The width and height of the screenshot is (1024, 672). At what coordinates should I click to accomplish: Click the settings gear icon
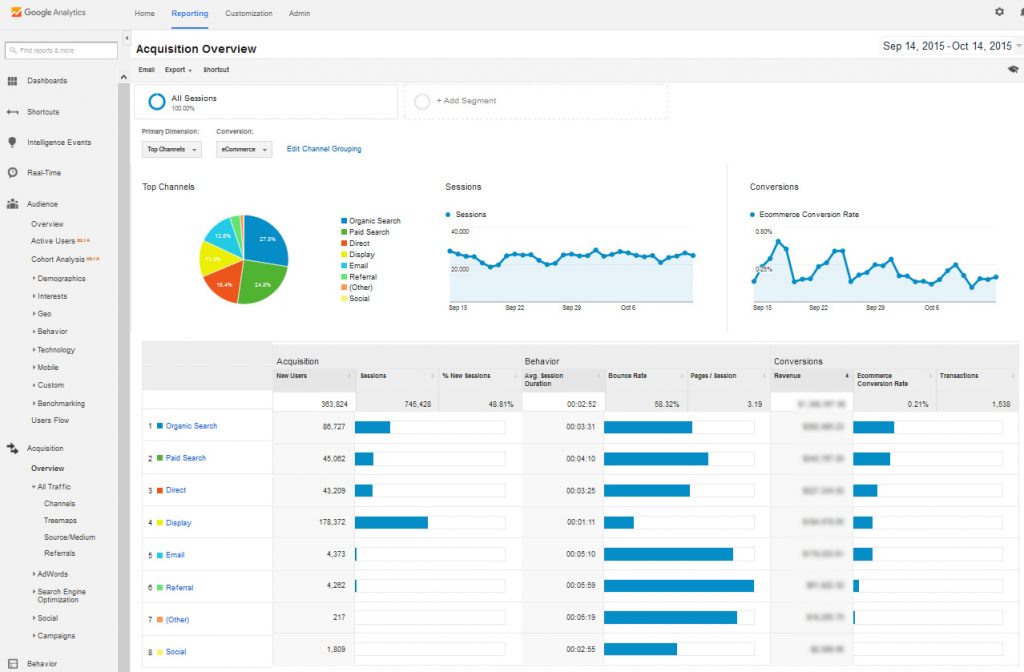tap(999, 12)
